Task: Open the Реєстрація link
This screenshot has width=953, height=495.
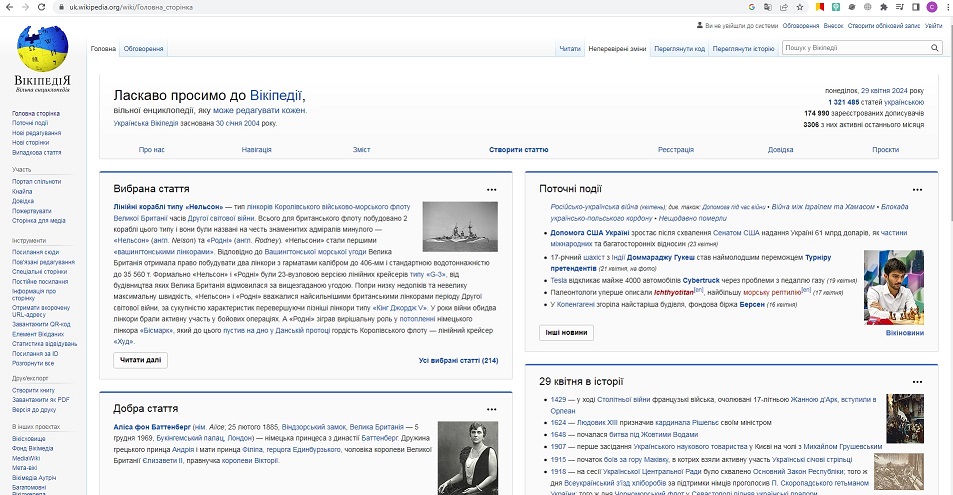Action: [676, 150]
